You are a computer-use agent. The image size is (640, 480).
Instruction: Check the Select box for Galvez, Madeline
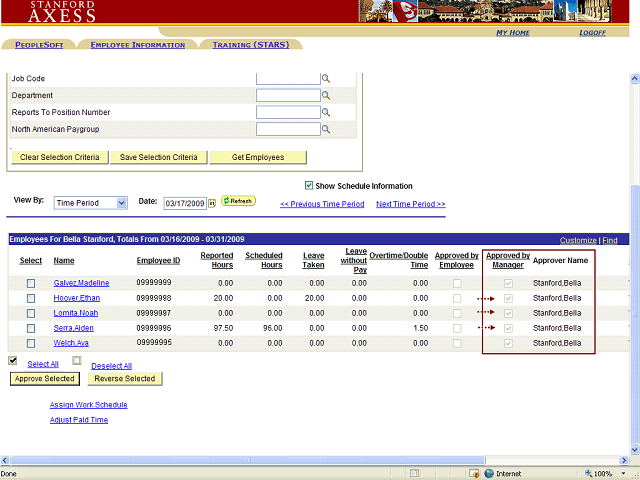[x=31, y=284]
